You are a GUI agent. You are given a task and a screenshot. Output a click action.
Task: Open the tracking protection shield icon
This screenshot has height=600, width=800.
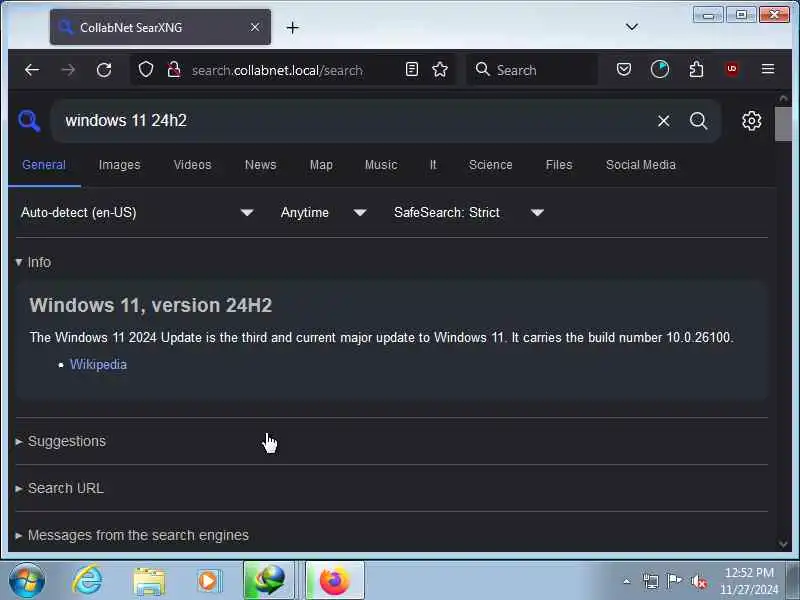(x=146, y=69)
